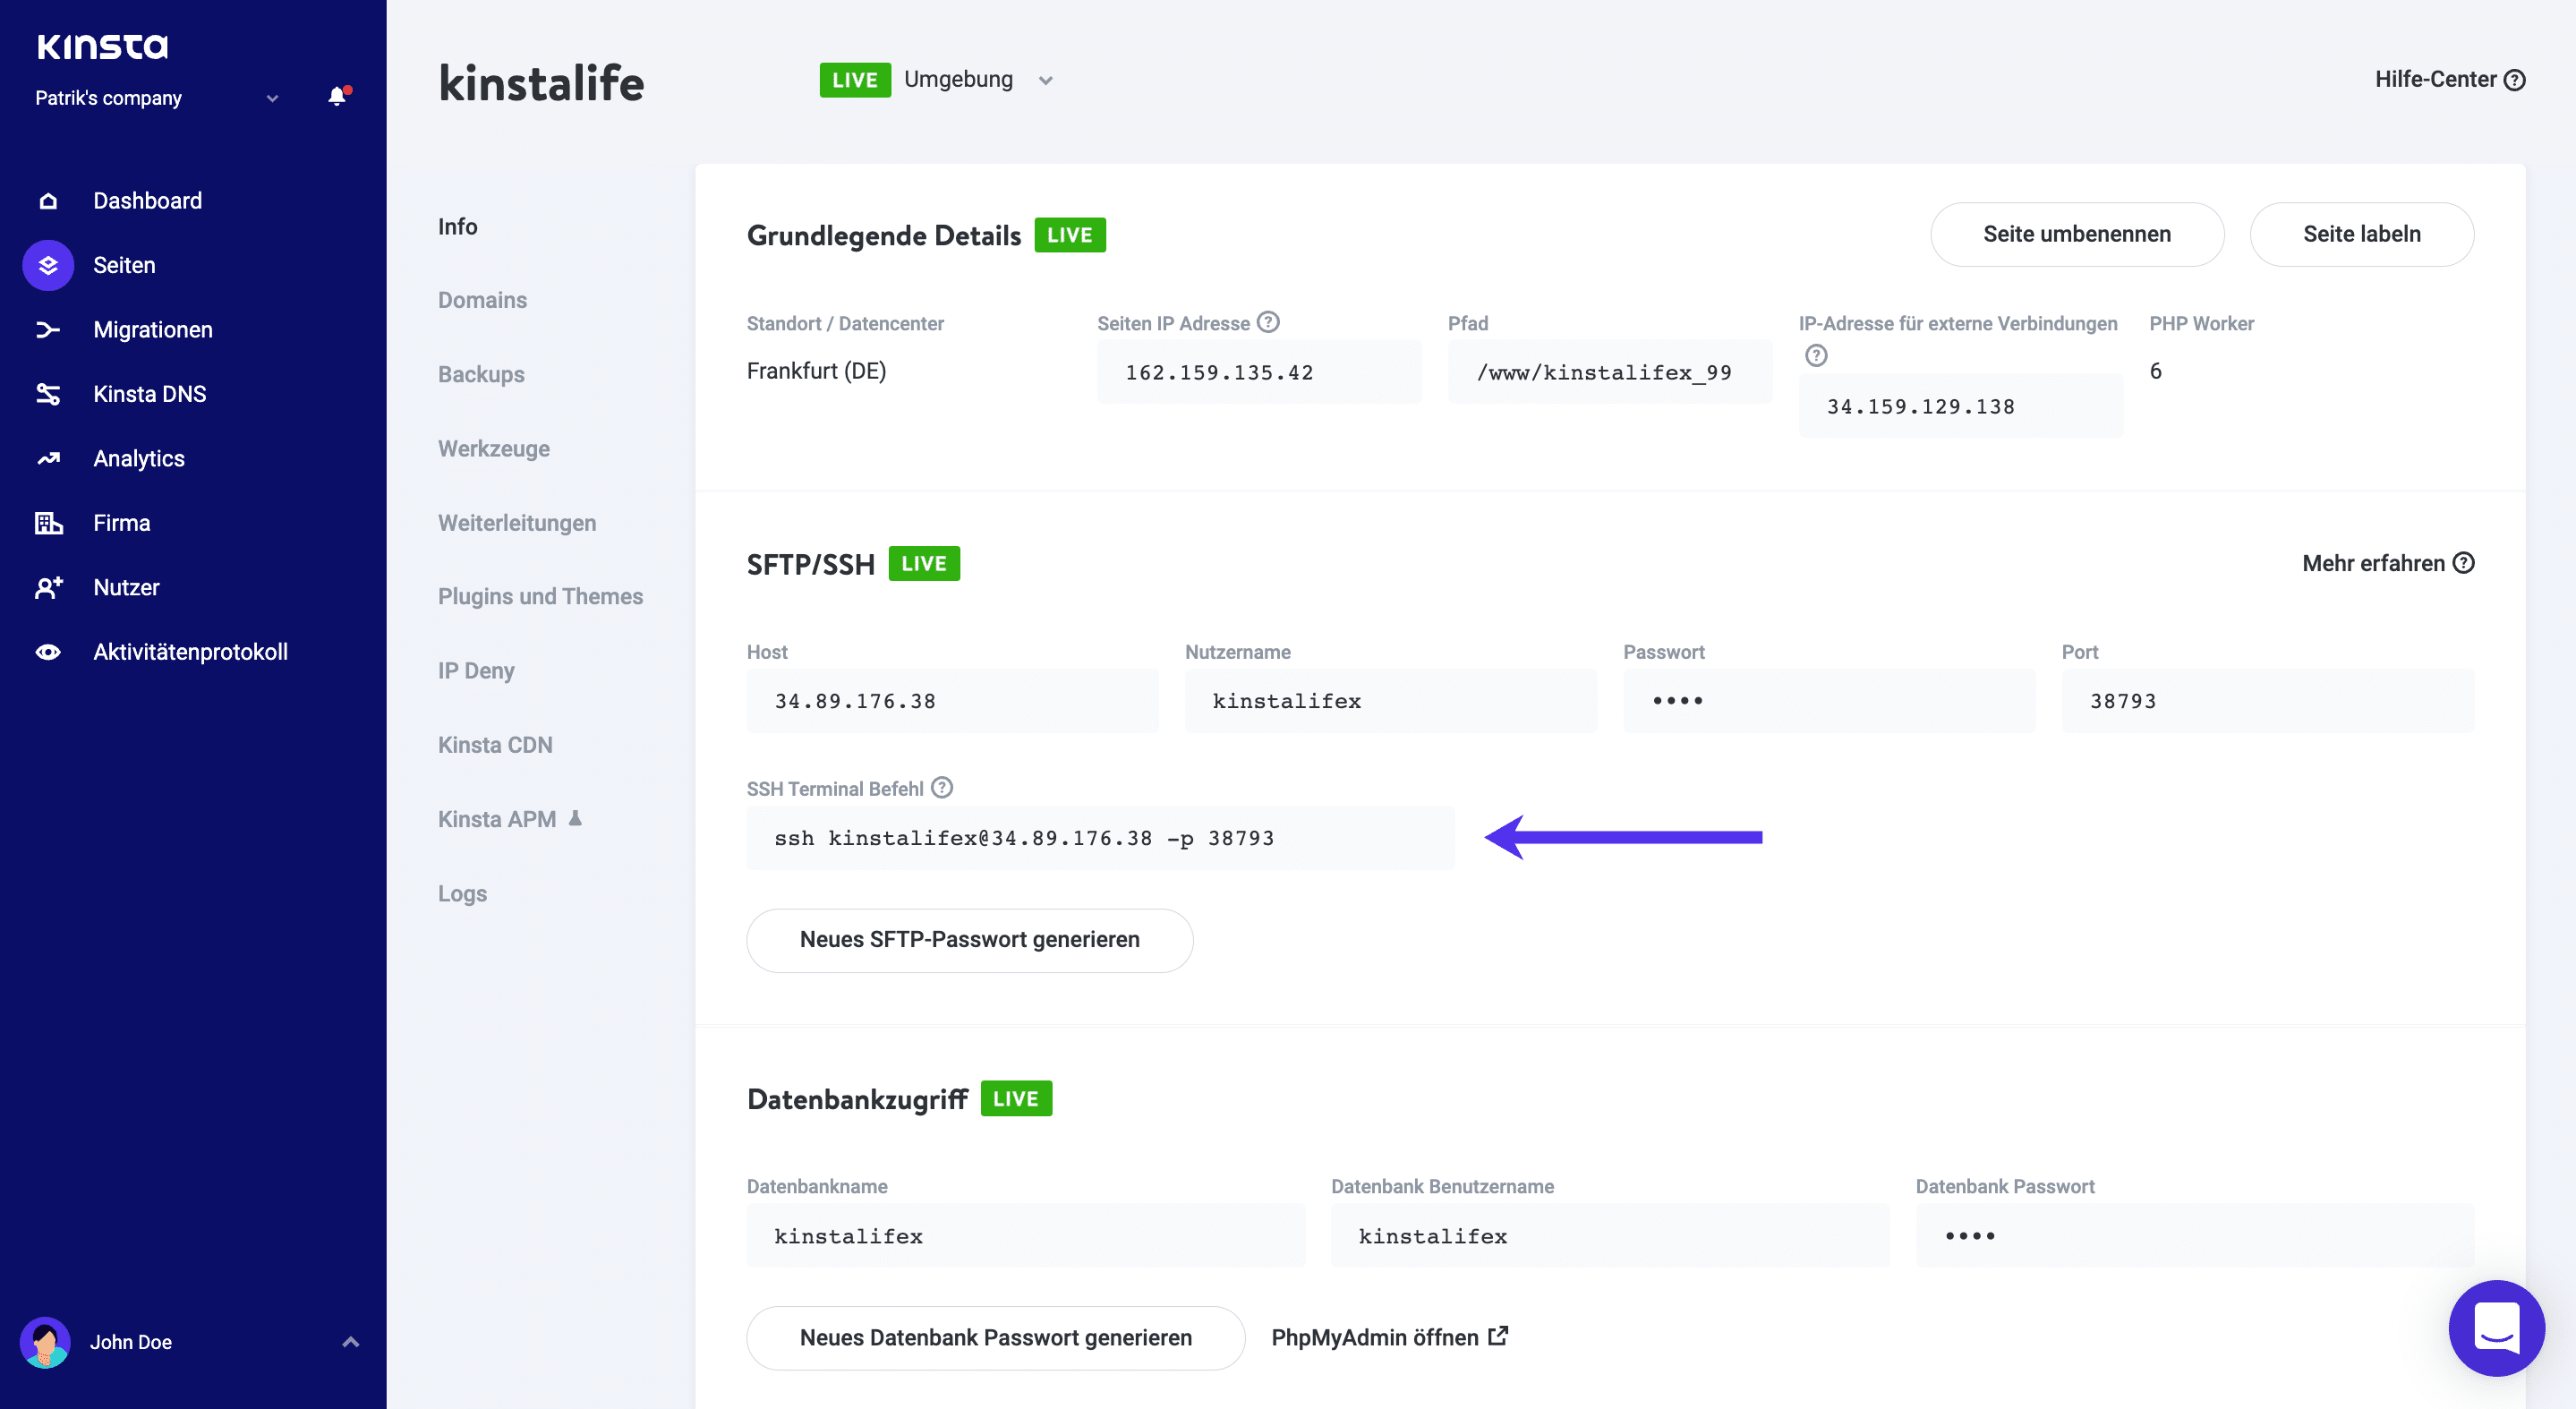Click Datenbank Benutzername field
Screen dimensions: 2576x1409
[x=1610, y=1236]
